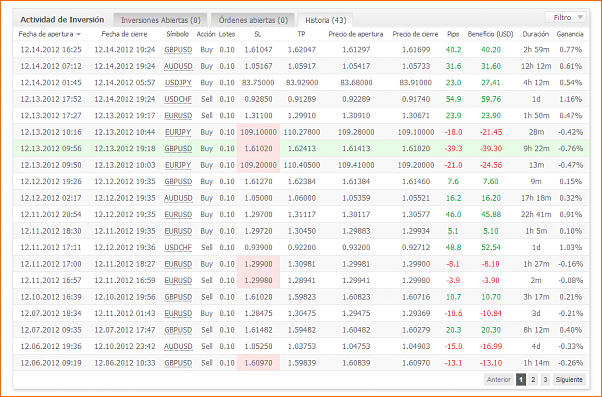Click highlighted SL cell 1.29980
This screenshot has width=602, height=397.
coord(258,281)
